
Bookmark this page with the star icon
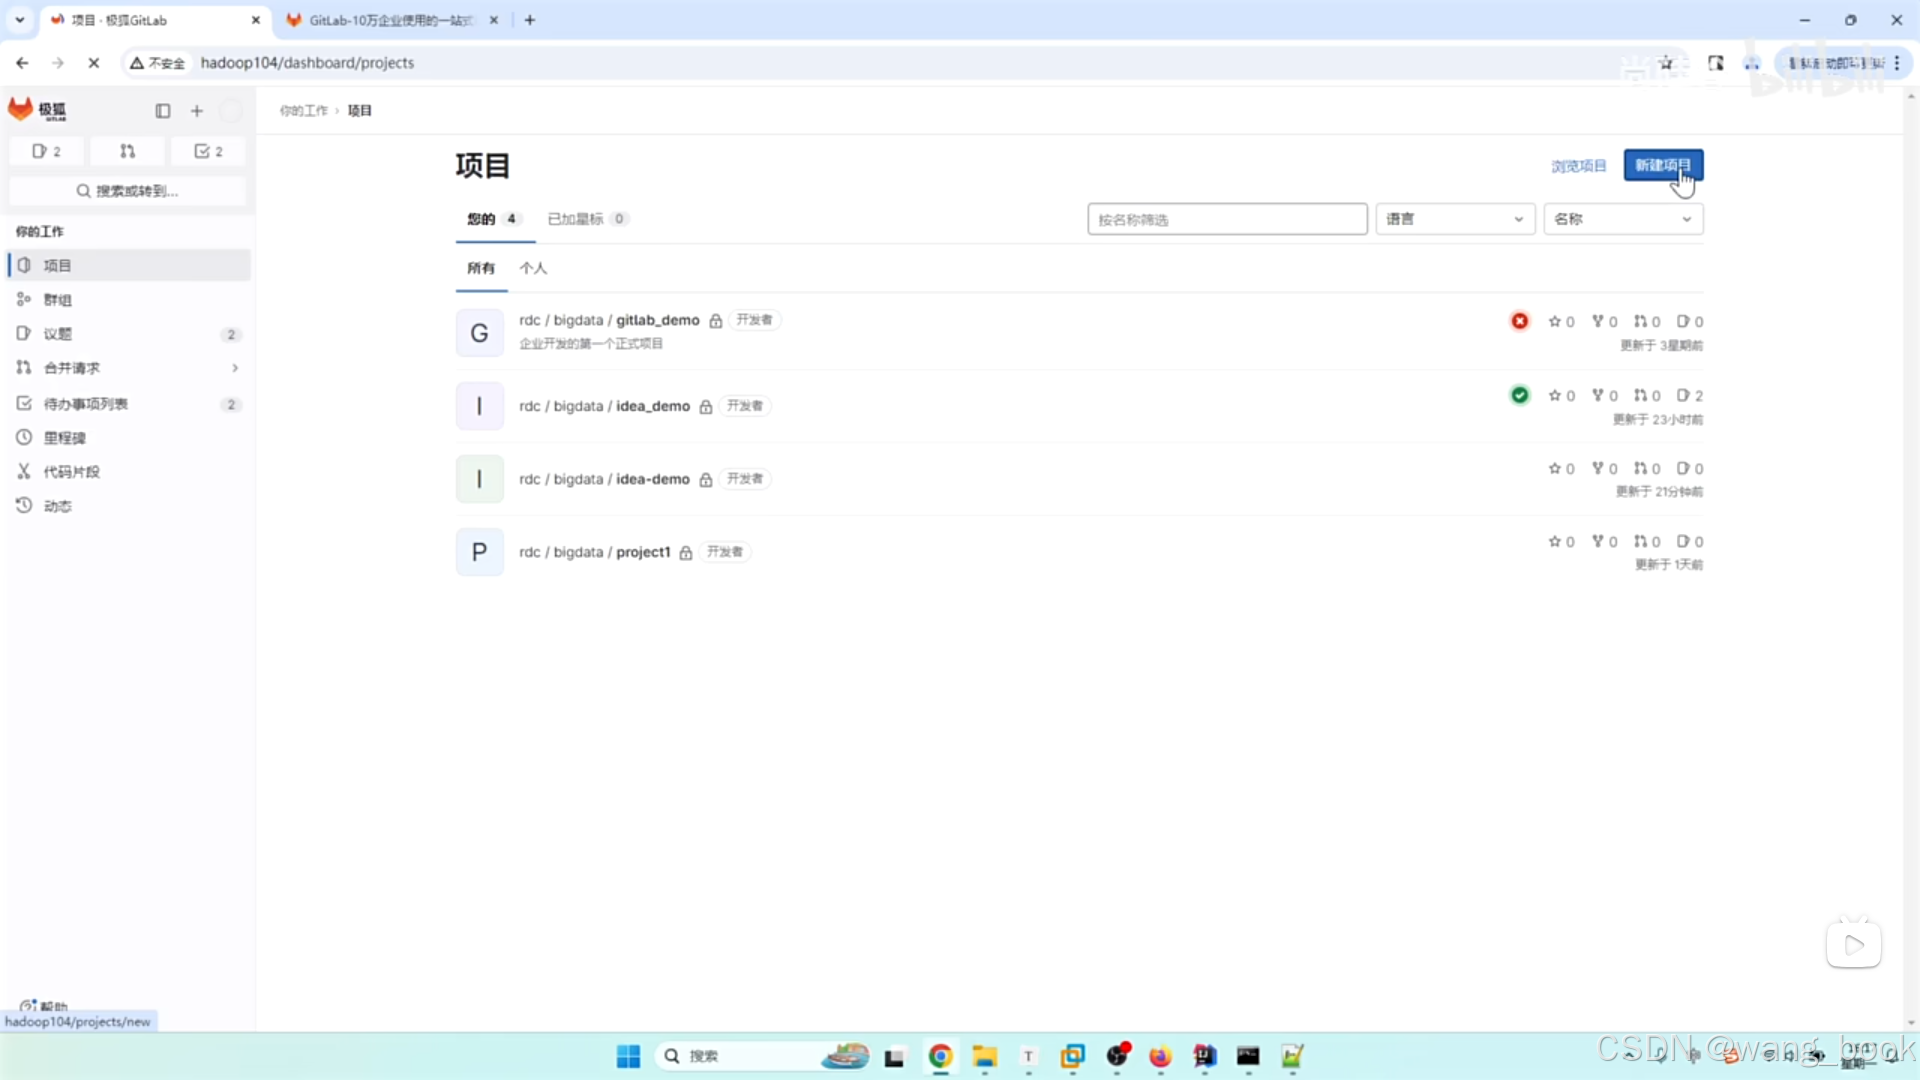(1666, 63)
